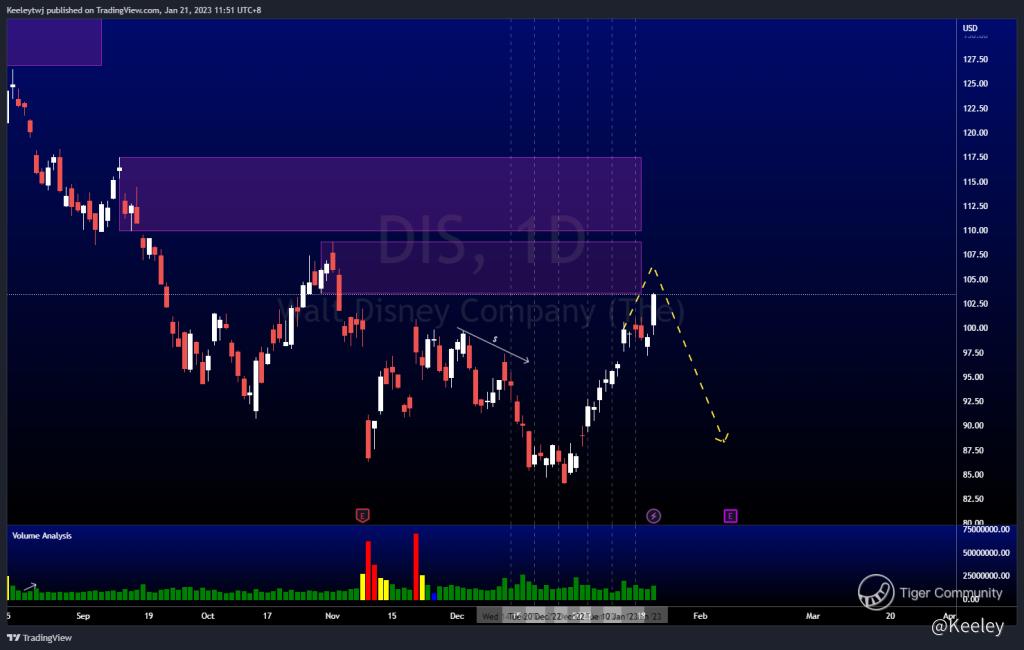1024x650 pixels.
Task: Click the 120.00 price axis label
Action: [x=975, y=133]
